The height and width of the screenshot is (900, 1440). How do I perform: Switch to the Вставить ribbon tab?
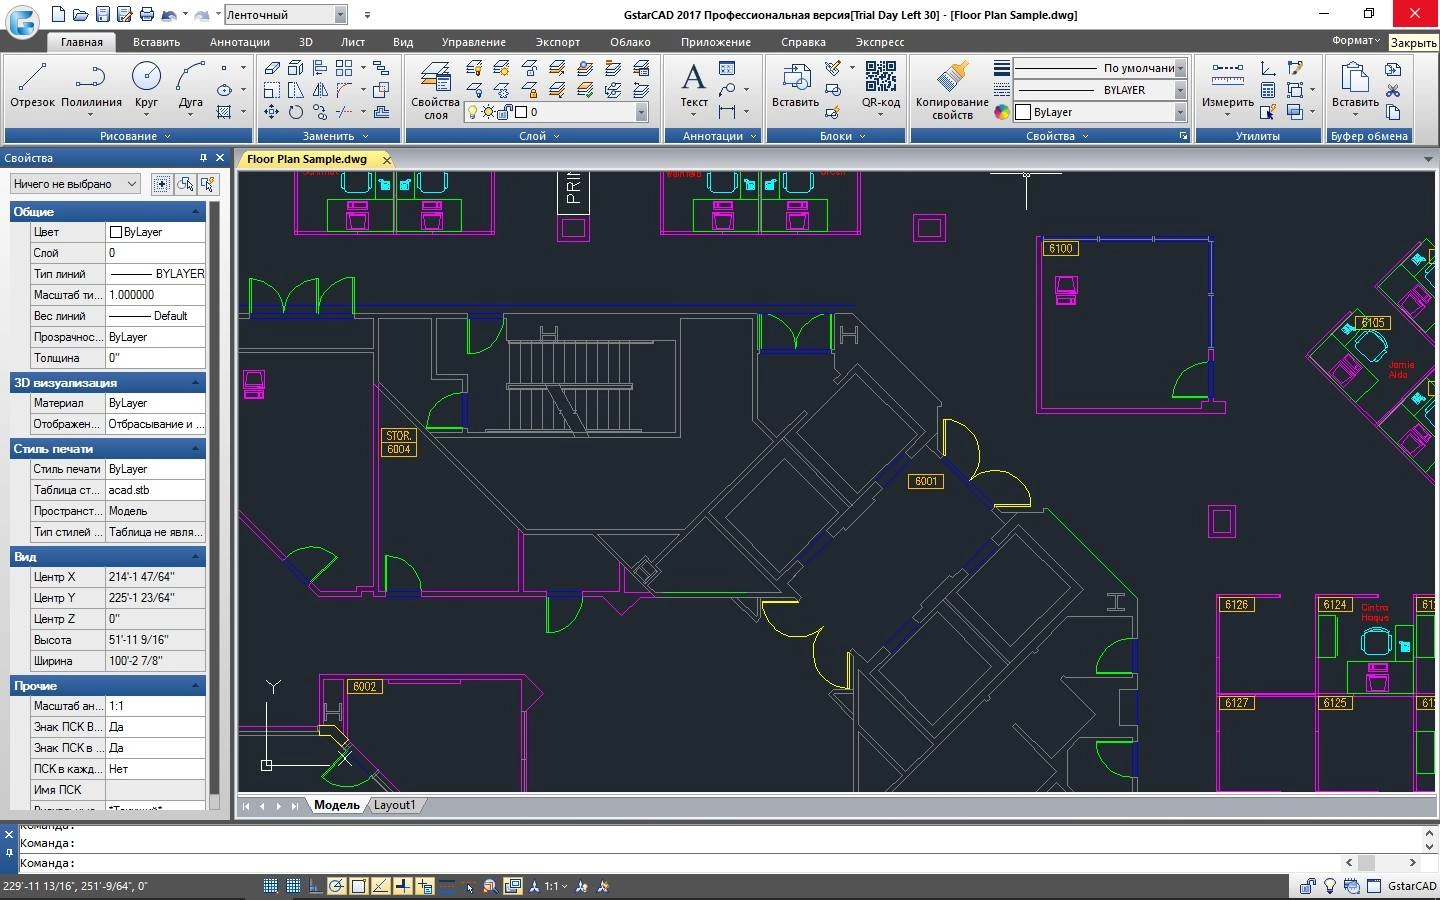click(x=156, y=42)
